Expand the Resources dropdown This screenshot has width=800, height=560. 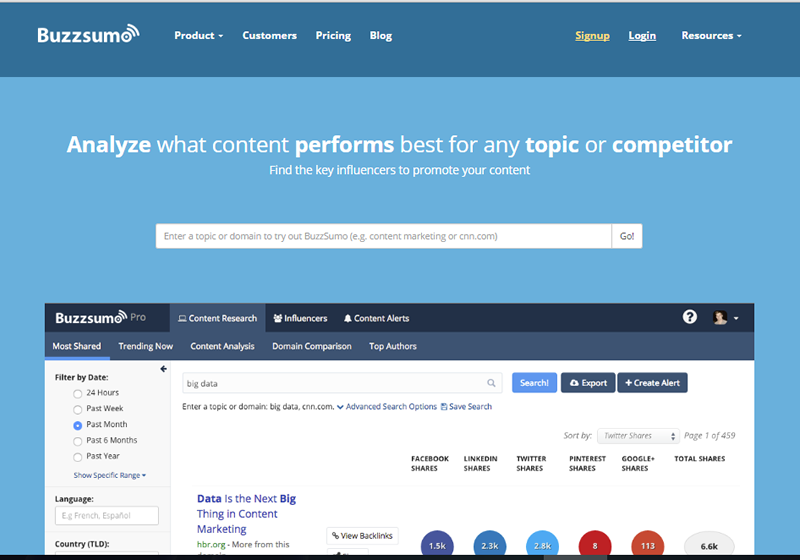point(711,35)
